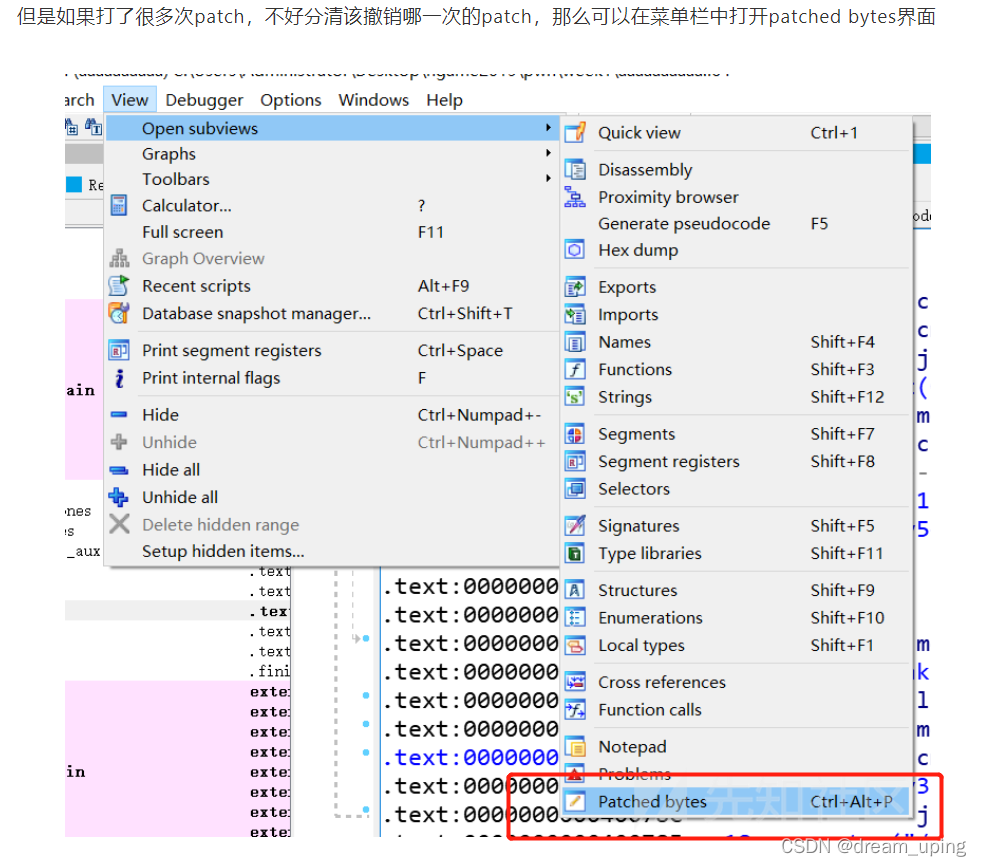Click the Proximity browser icon
This screenshot has width=981, height=866.
[x=575, y=197]
